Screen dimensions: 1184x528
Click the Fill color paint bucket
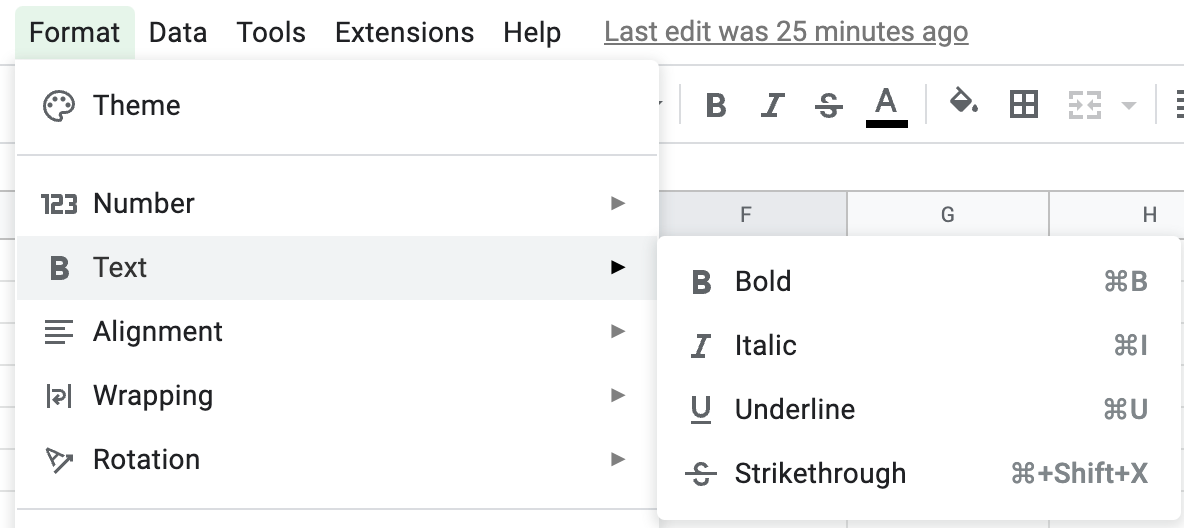(x=964, y=103)
